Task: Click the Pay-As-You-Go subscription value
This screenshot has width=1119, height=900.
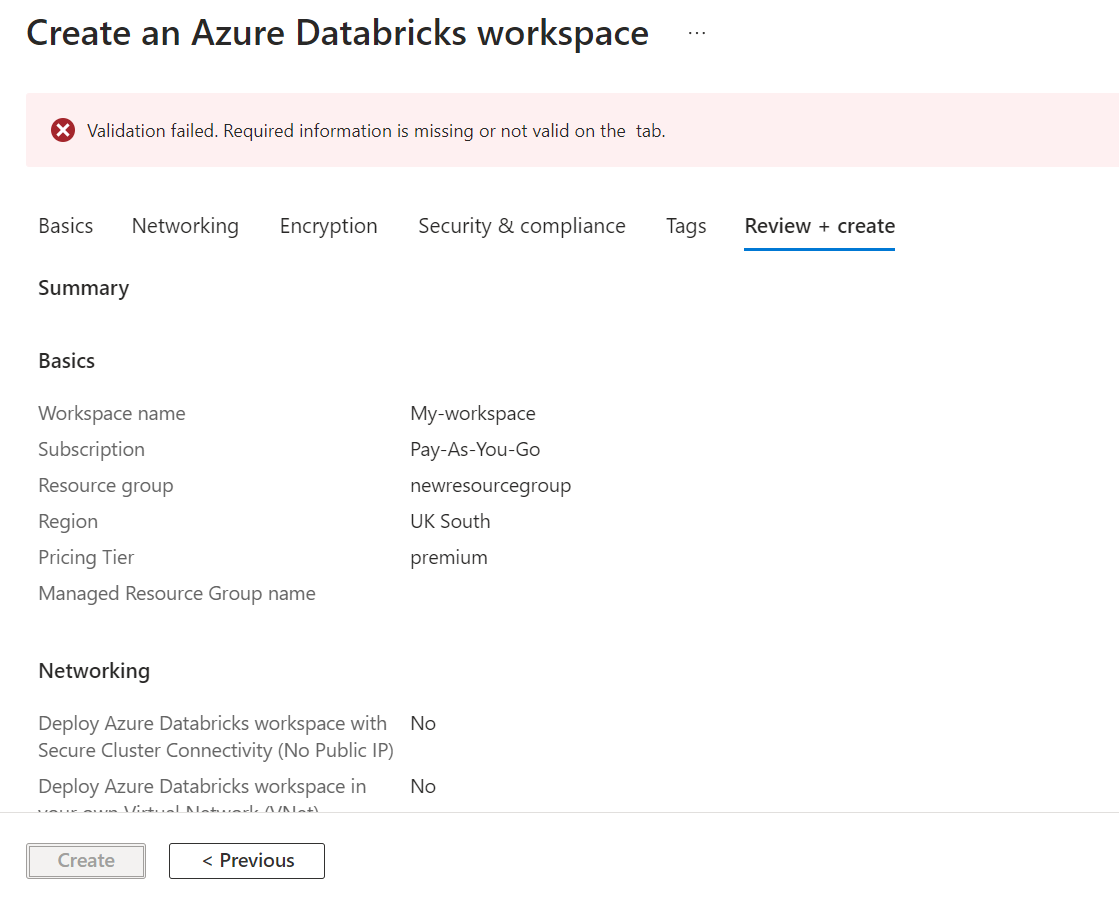Action: click(475, 449)
